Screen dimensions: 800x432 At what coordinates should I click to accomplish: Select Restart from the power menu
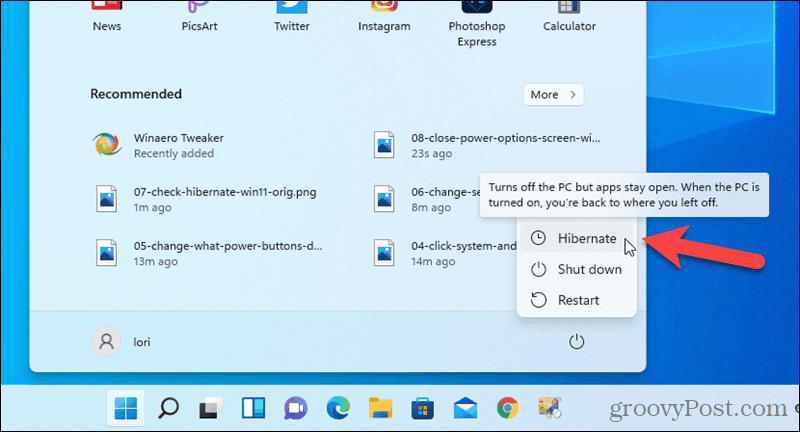pyautogui.click(x=576, y=300)
